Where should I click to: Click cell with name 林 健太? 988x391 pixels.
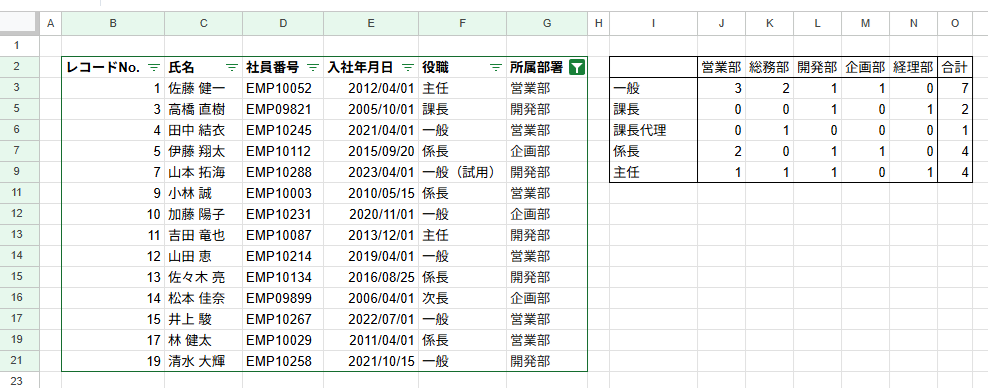[x=204, y=340]
